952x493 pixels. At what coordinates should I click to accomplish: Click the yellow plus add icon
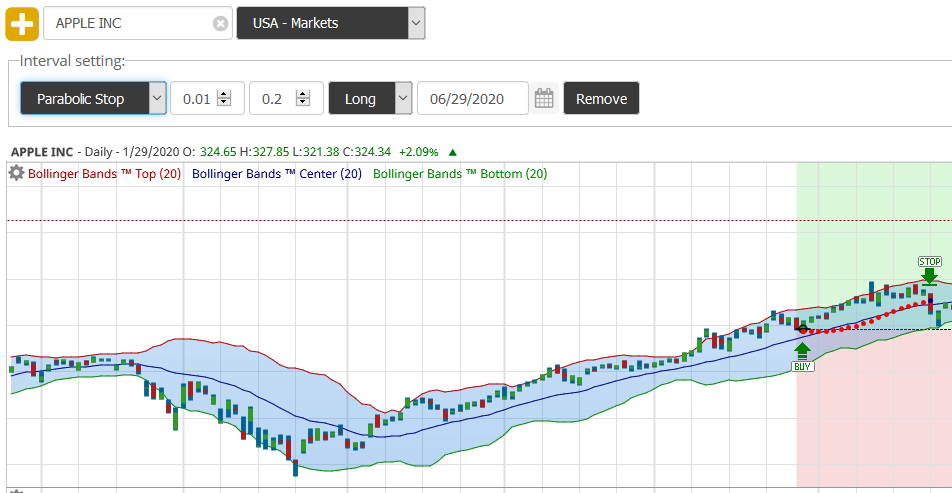[22, 23]
